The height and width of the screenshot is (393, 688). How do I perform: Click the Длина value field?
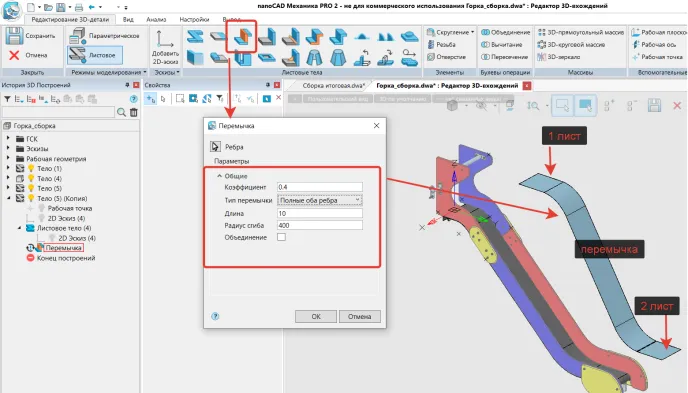click(x=319, y=213)
